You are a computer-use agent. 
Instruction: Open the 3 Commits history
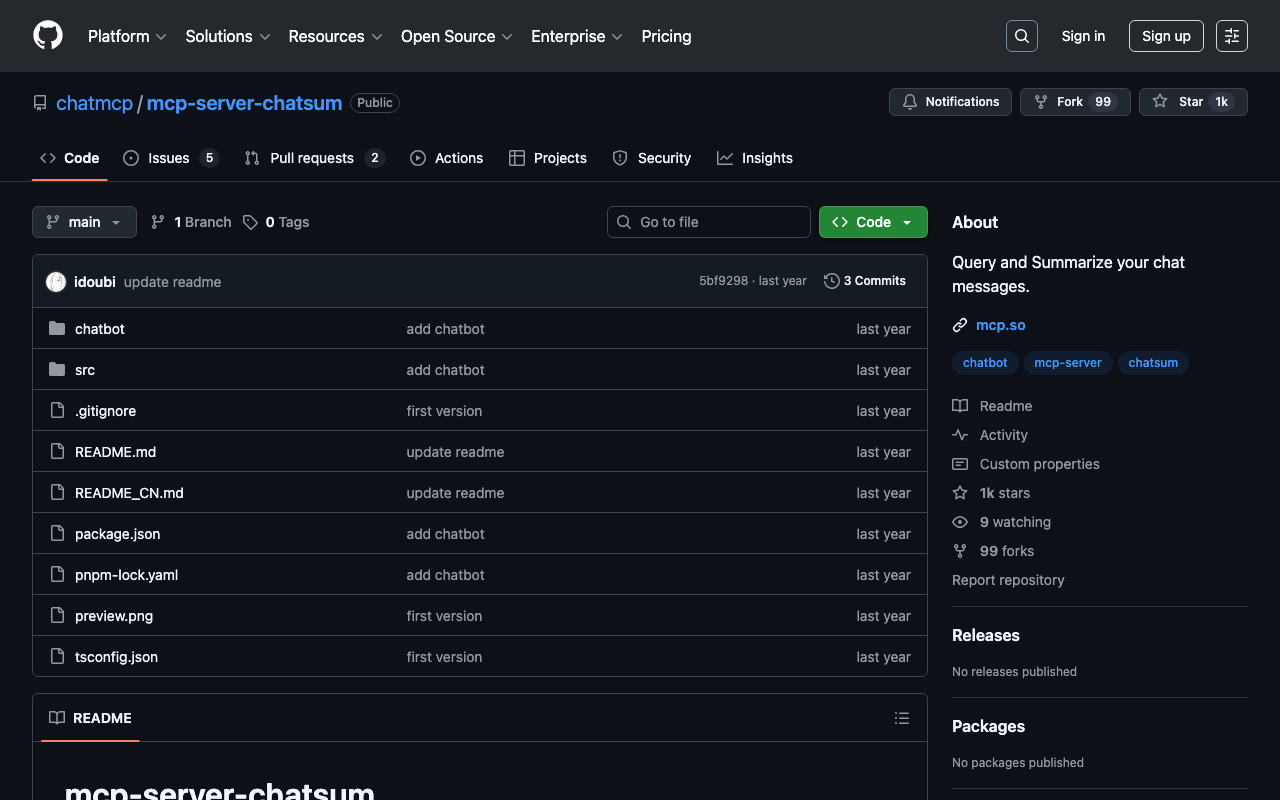tap(865, 281)
